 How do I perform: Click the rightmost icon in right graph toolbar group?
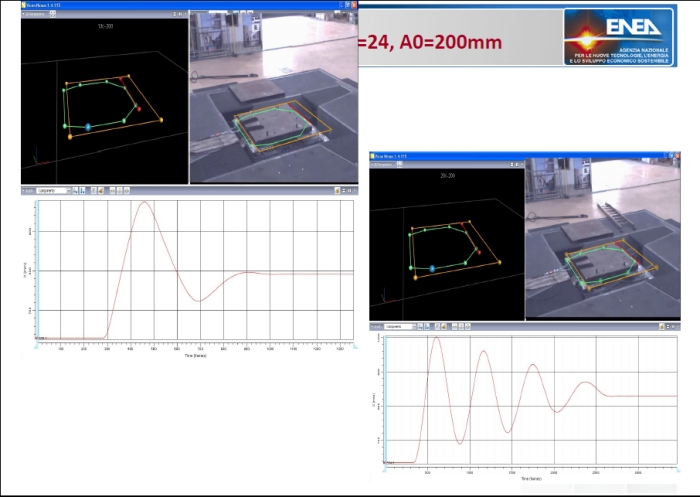click(467, 327)
